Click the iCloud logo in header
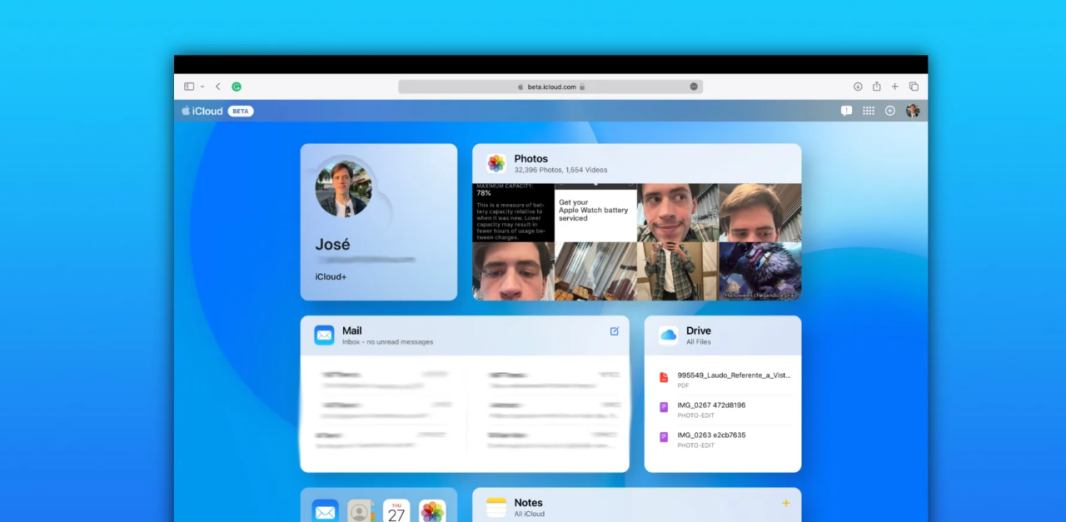This screenshot has width=1066, height=522. click(202, 111)
